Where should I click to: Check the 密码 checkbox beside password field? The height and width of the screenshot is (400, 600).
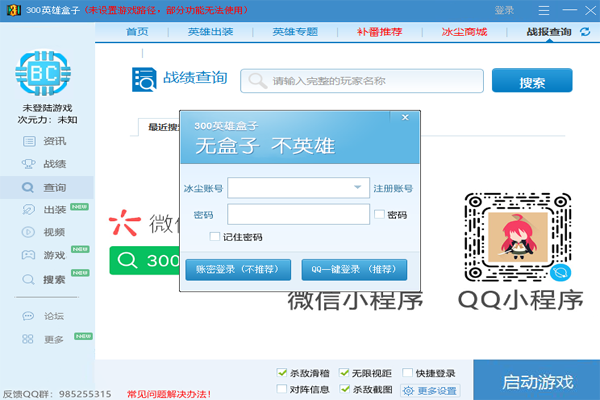(x=379, y=214)
